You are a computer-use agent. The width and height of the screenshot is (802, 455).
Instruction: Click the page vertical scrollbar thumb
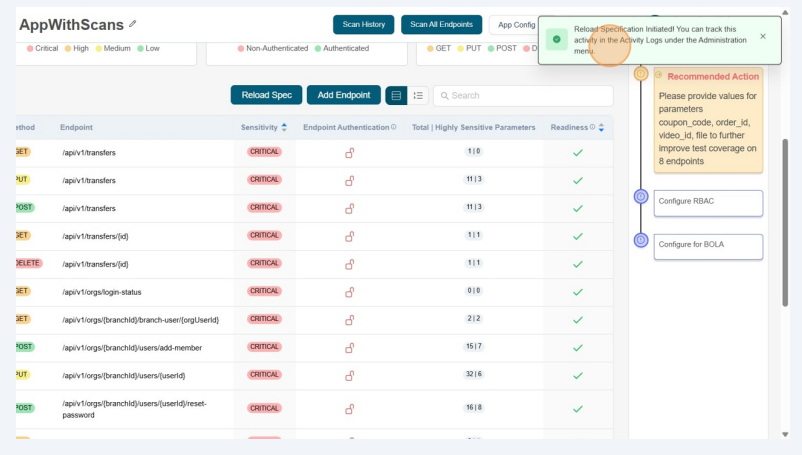[785, 222]
